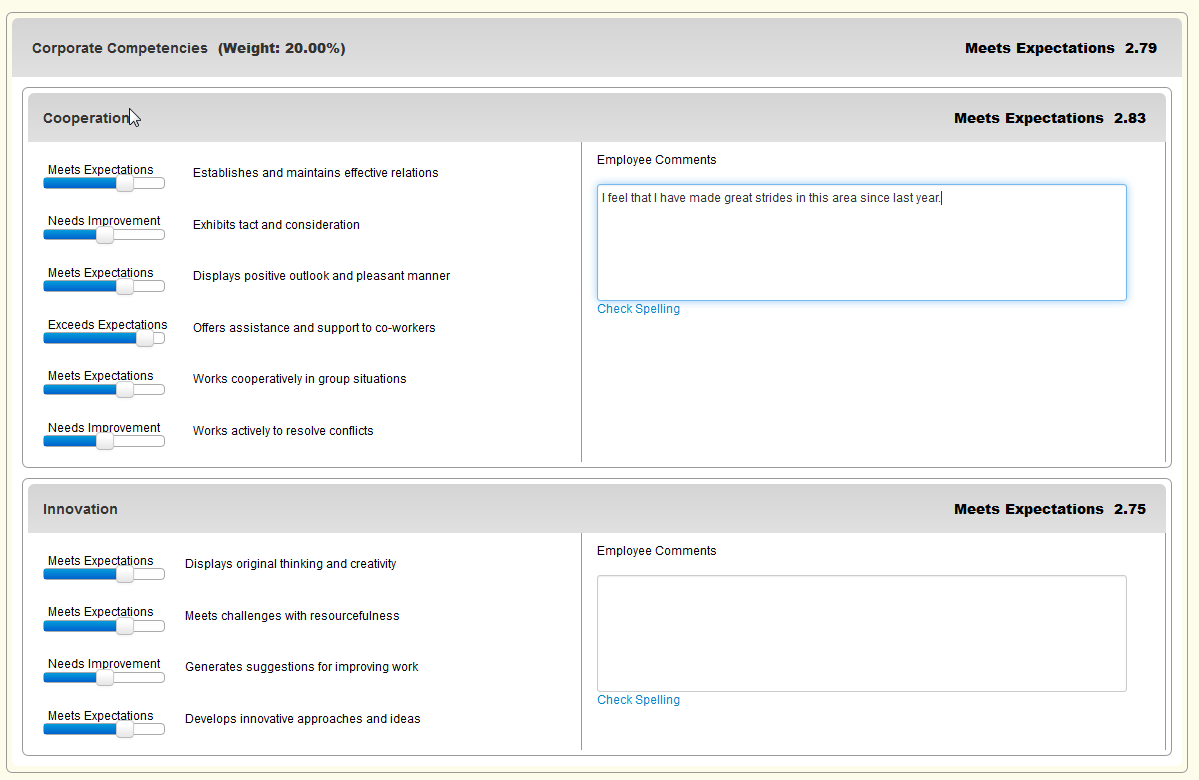Click the Innovation score 2.75
This screenshot has width=1199, height=780.
pos(1130,509)
